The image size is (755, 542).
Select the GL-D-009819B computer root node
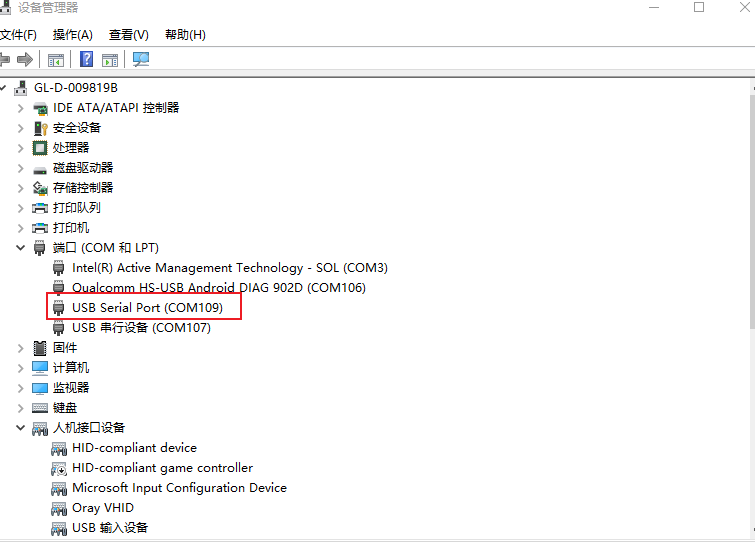(75, 88)
